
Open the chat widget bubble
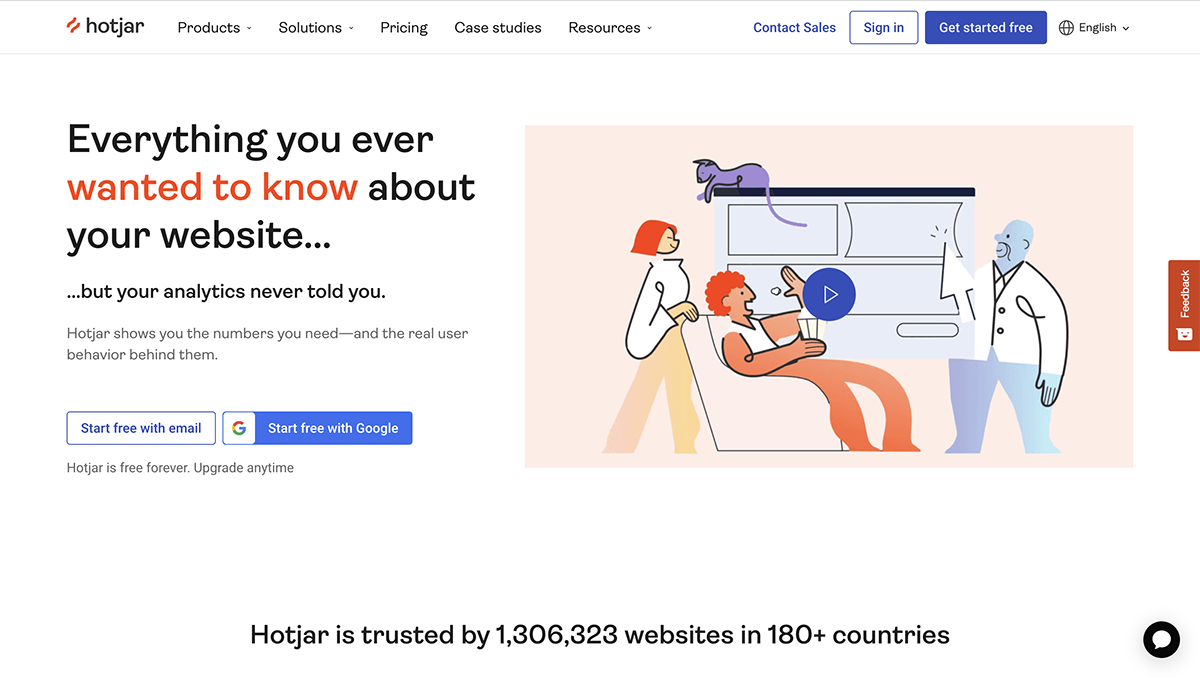[x=1161, y=639]
